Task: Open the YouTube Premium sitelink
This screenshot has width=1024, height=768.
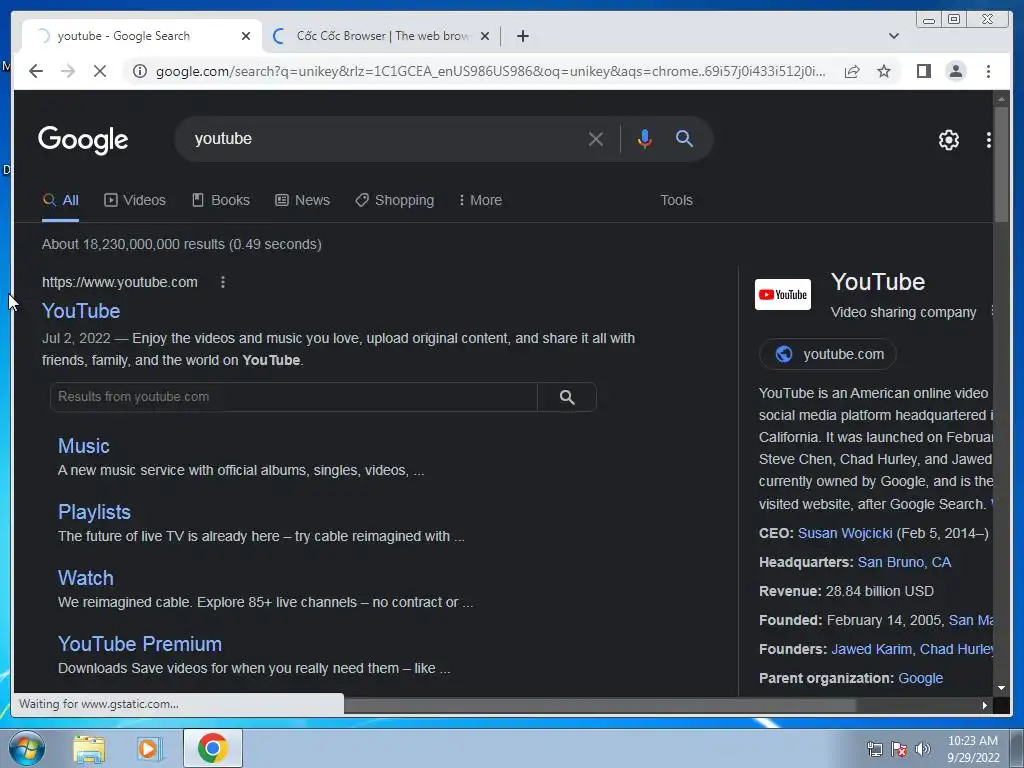Action: point(140,644)
